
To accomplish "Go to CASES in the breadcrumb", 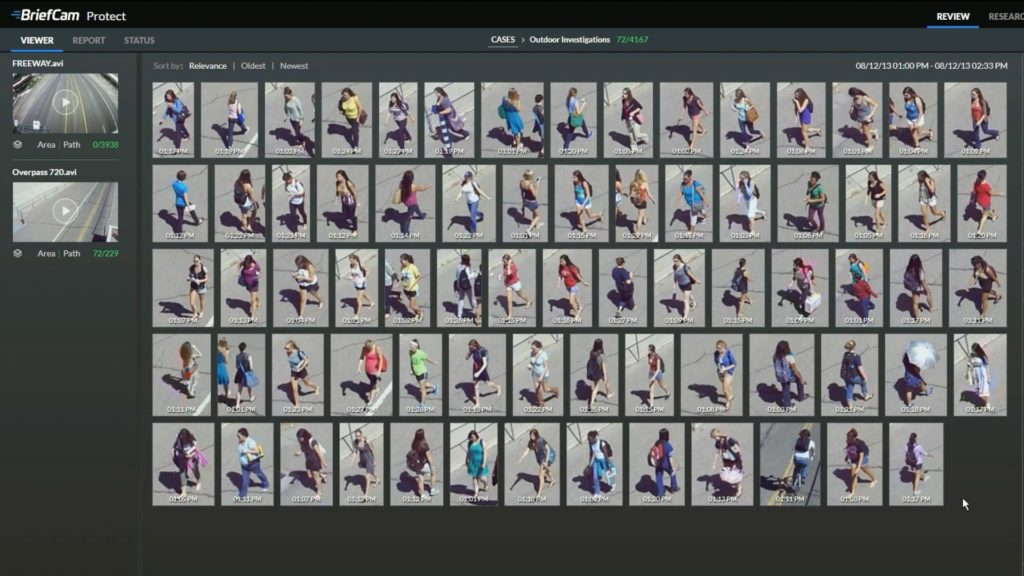I will [503, 40].
